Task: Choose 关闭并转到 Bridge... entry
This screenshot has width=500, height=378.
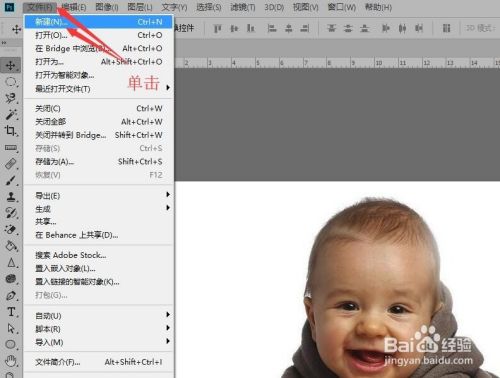Action: coord(99,135)
